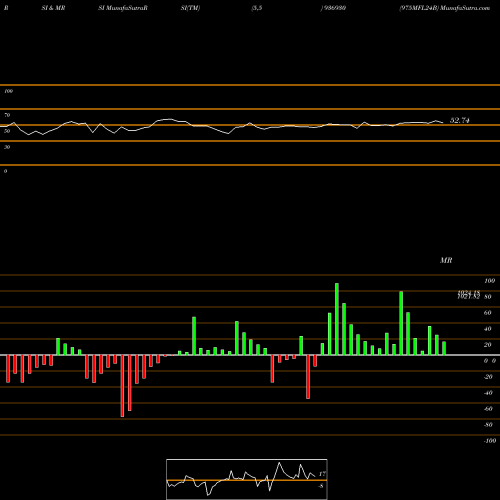500x500 pixels.
Task: Click the overlapping 1024.18 price label
Action: click(x=469, y=293)
